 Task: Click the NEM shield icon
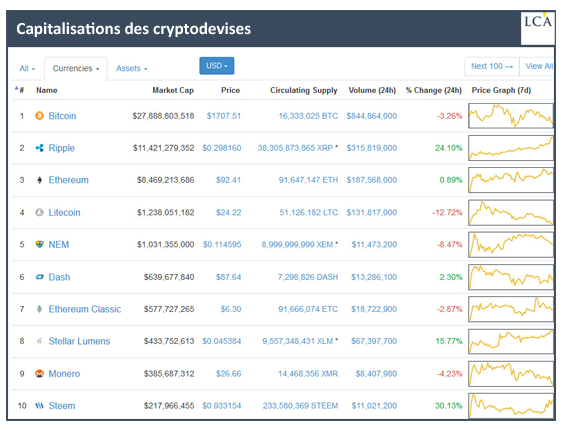click(x=39, y=244)
